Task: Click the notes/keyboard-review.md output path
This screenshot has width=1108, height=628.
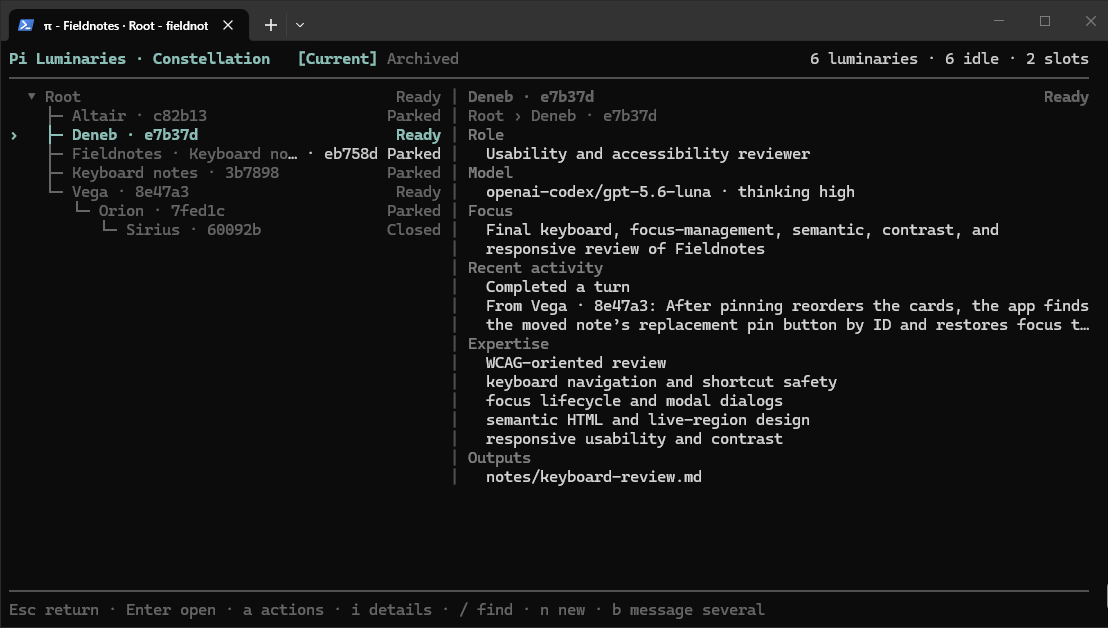Action: [594, 477]
